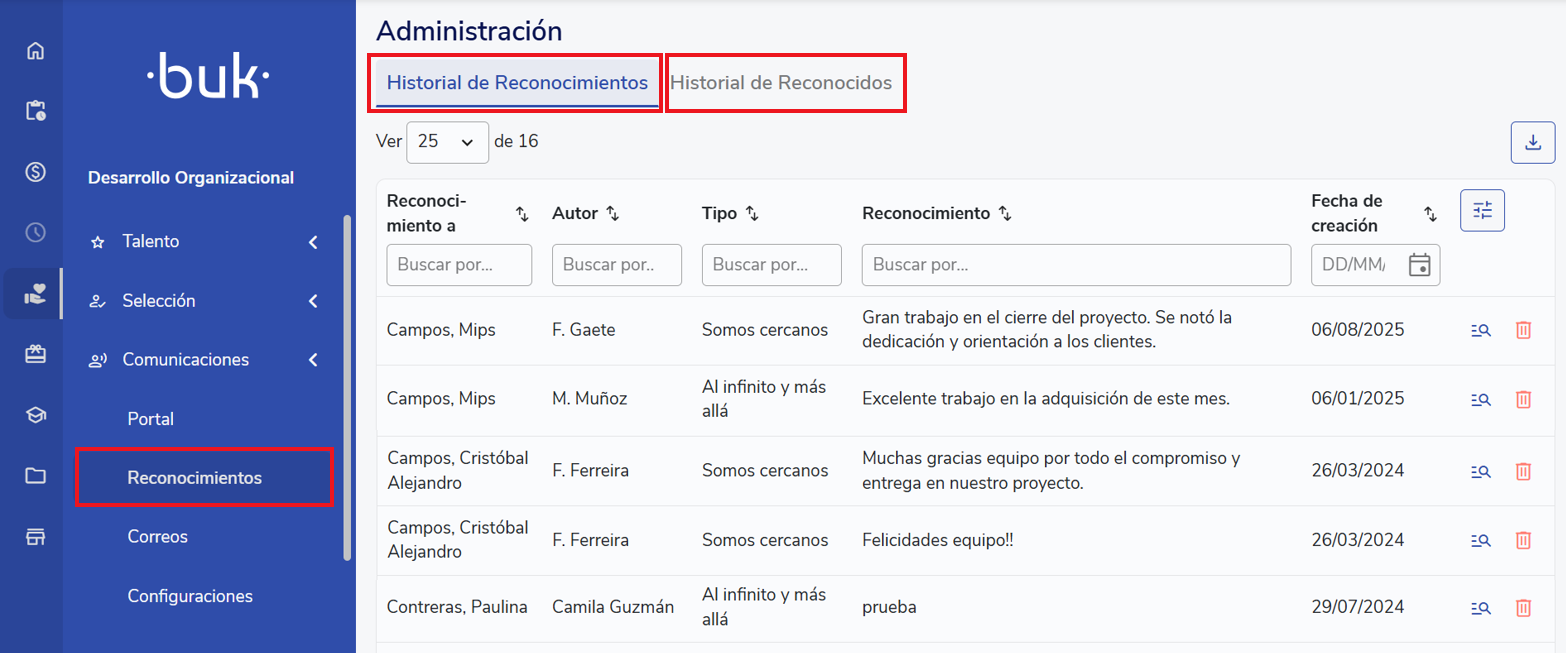Delete the 06/08/2025 recognition row
This screenshot has width=1566, height=653.
(1523, 330)
